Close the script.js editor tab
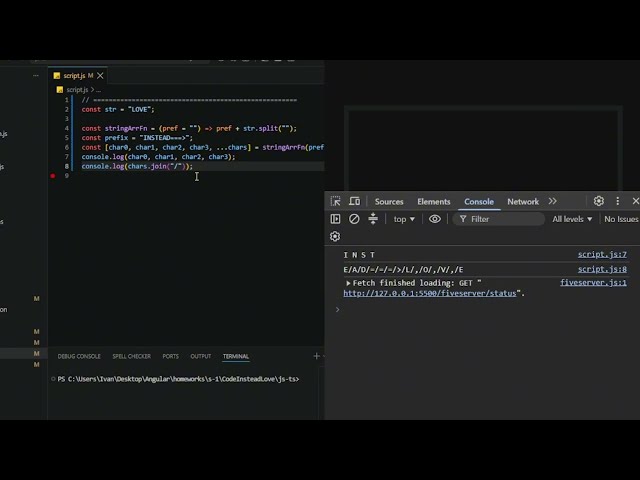 pos(100,76)
